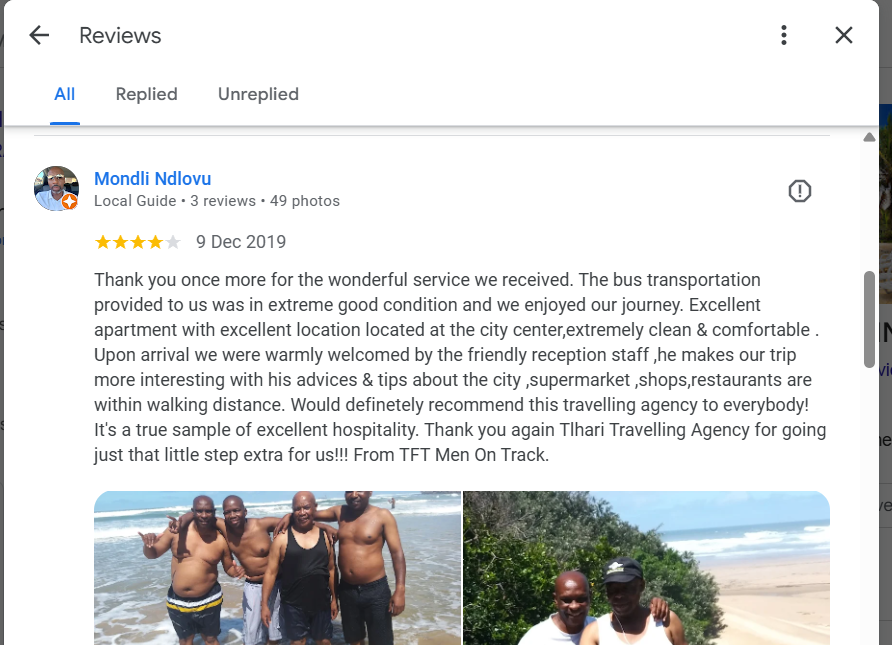Viewport: 892px width, 645px height.
Task: Click the orange Local Guide badge on avatar
Action: [69, 201]
